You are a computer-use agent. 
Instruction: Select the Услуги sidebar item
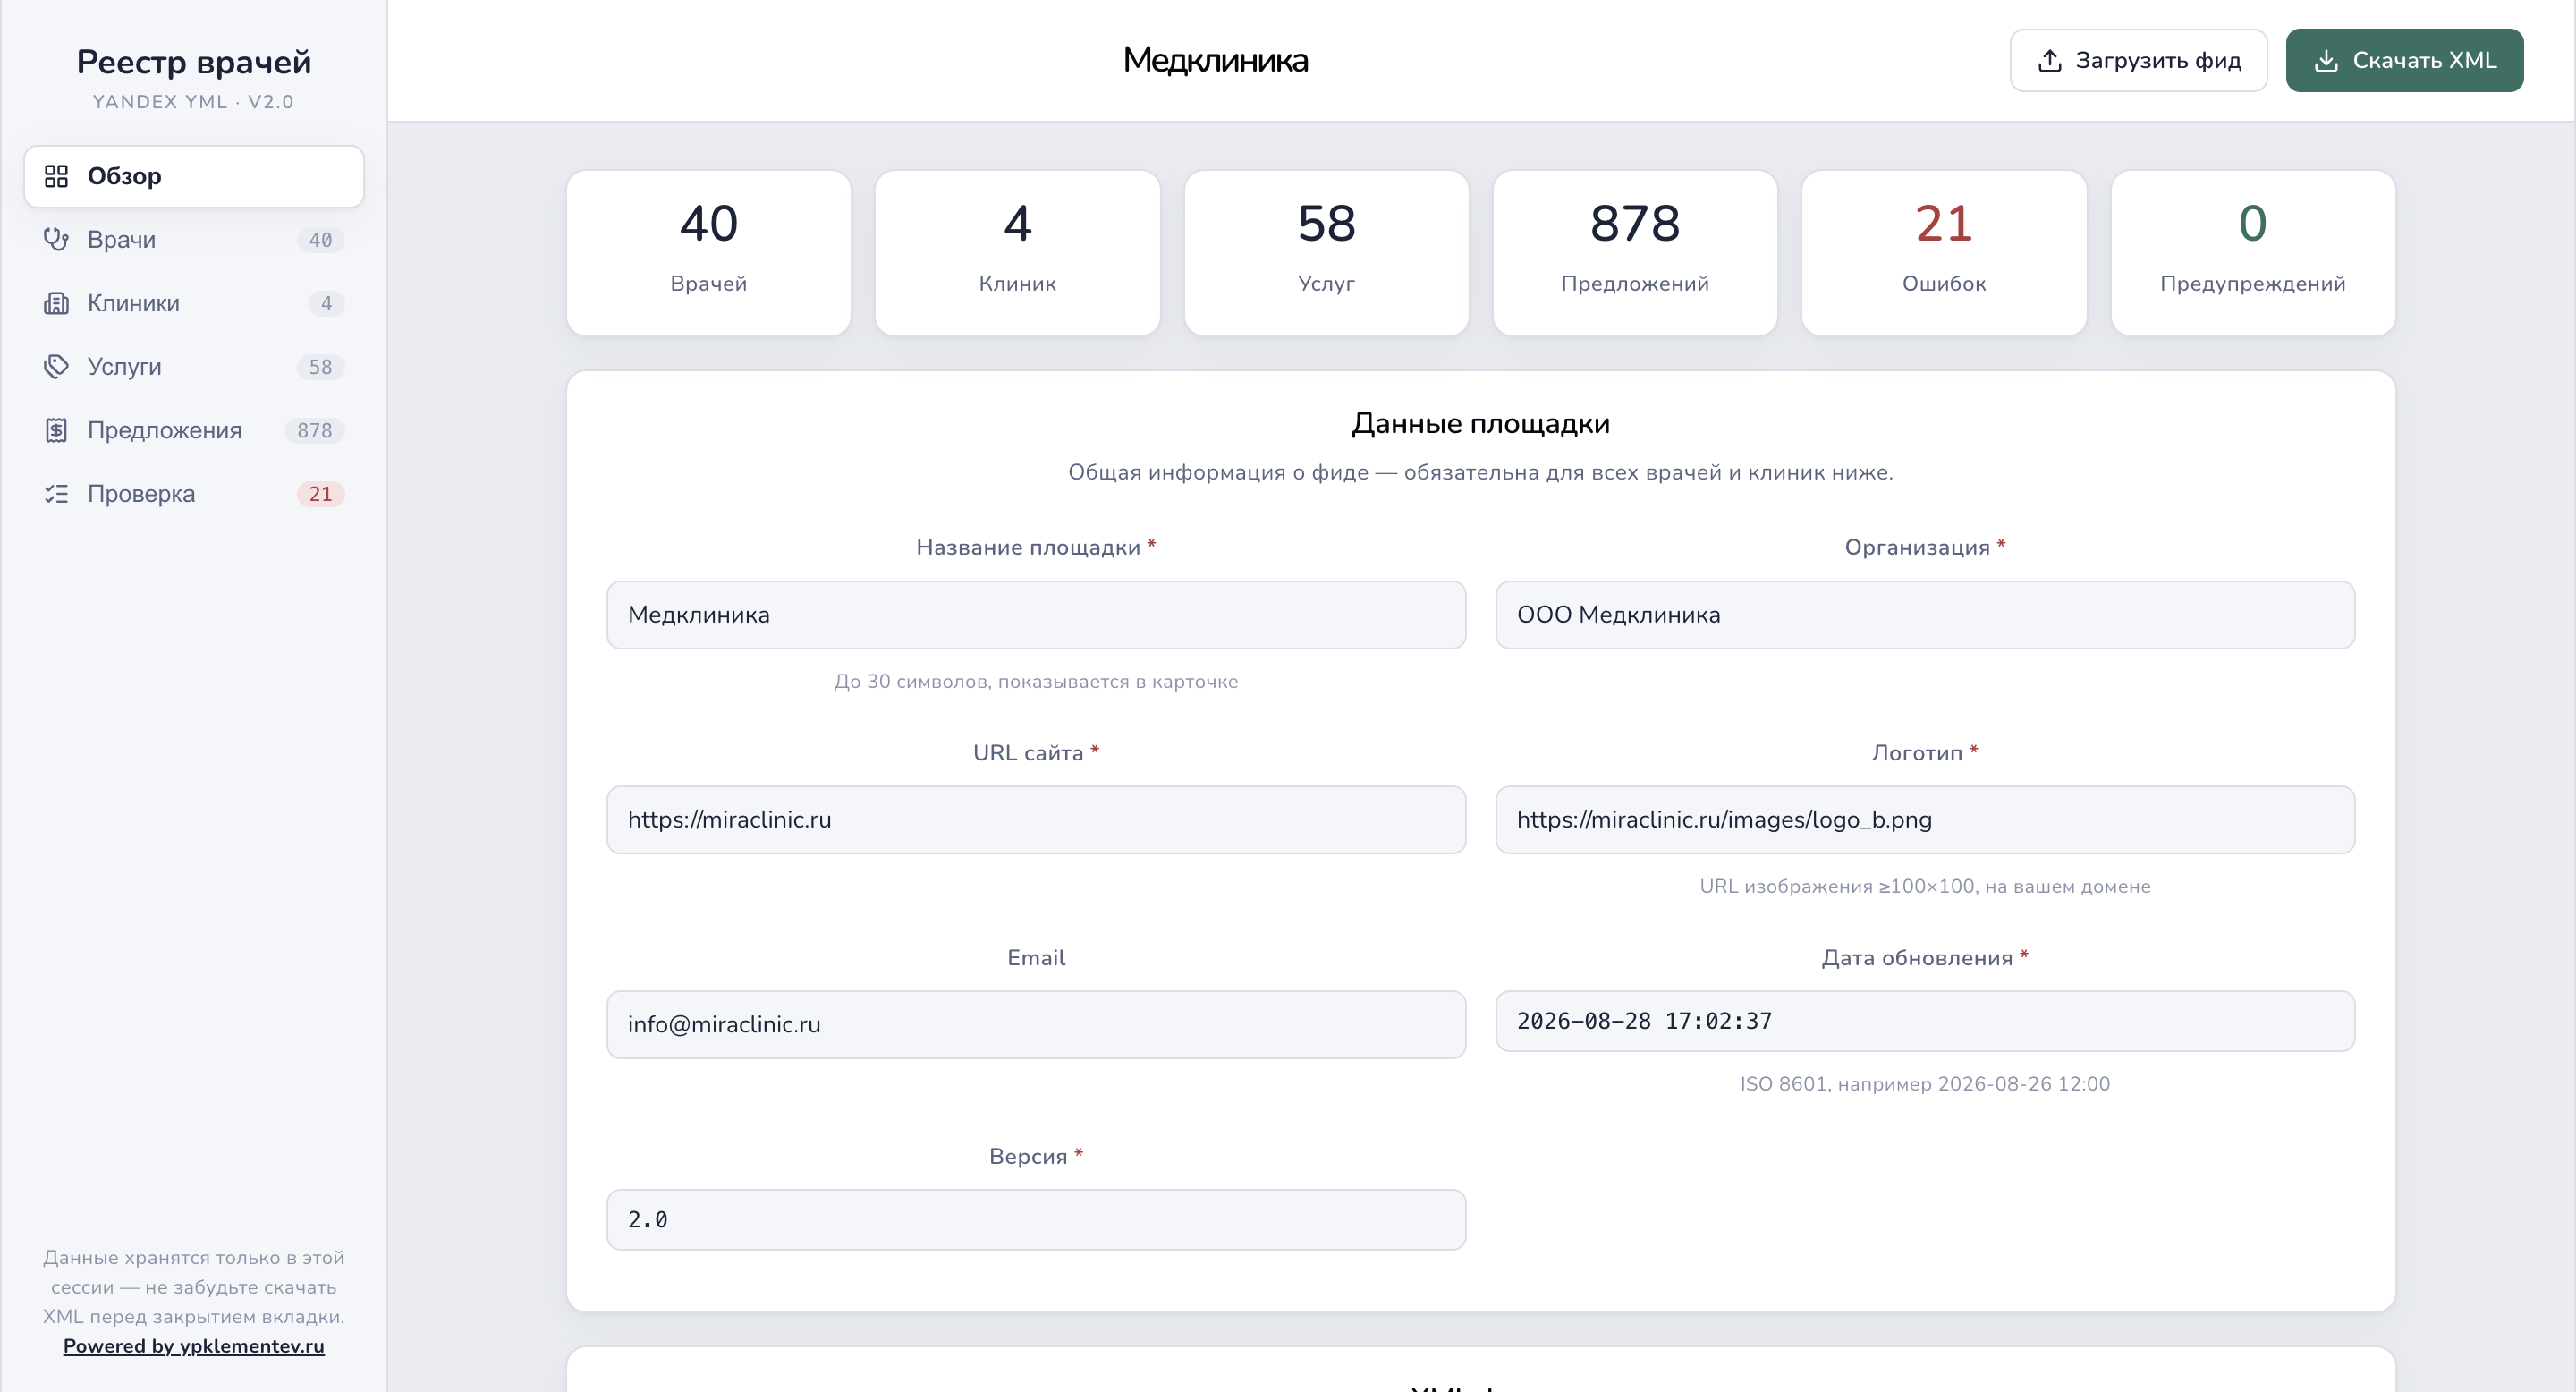pyautogui.click(x=194, y=366)
